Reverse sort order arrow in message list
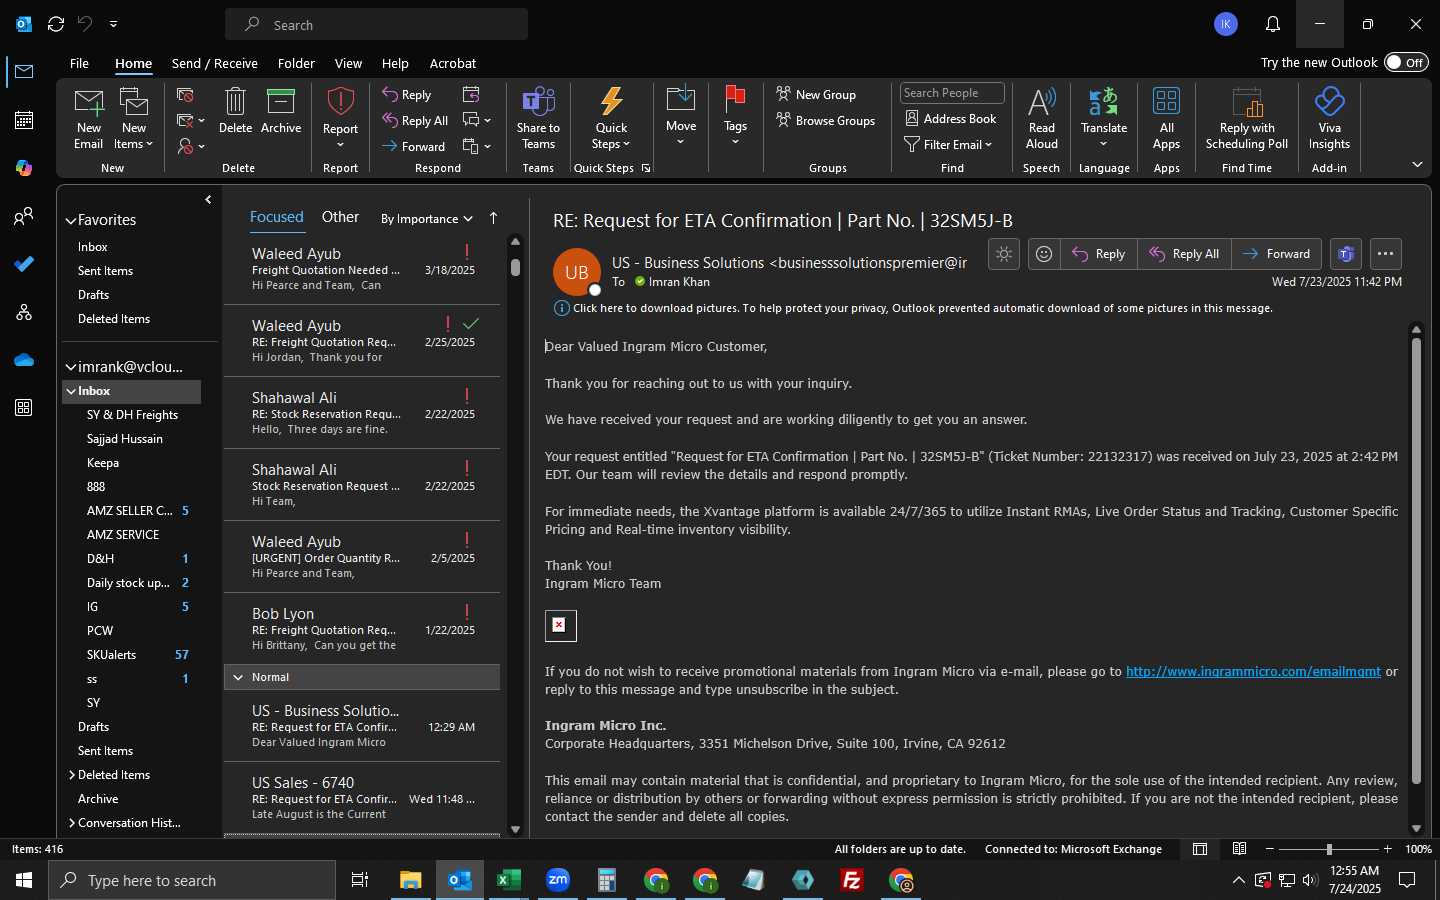The height and width of the screenshot is (900, 1440). 493,218
